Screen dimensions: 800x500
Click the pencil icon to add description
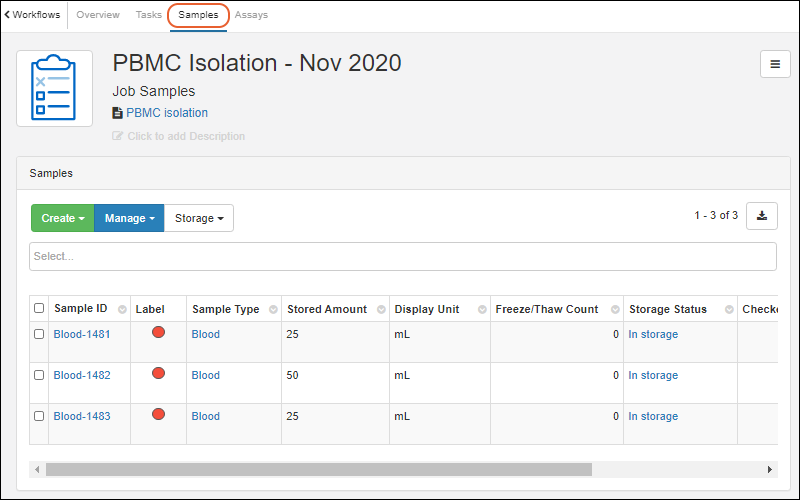pos(118,136)
